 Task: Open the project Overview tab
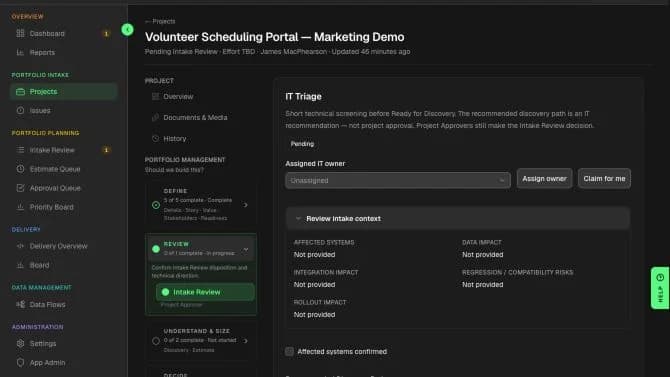tap(200, 97)
